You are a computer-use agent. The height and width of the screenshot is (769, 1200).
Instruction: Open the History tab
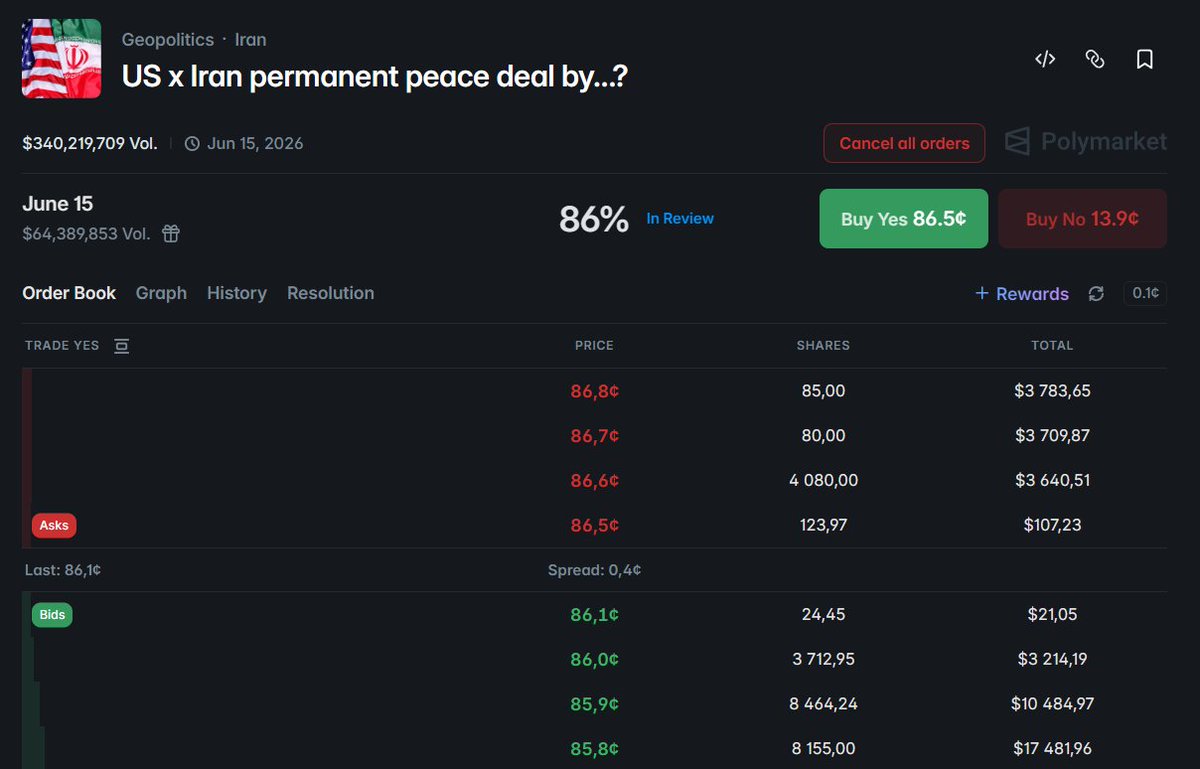point(237,293)
